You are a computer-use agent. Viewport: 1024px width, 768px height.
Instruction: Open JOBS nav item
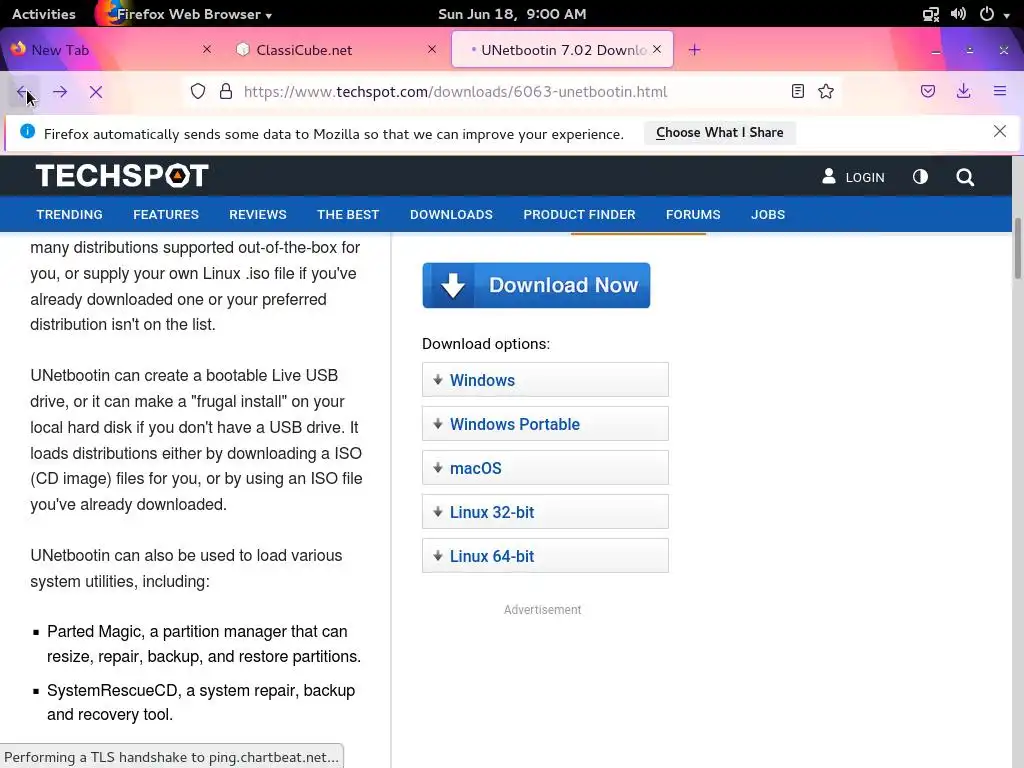click(x=767, y=214)
